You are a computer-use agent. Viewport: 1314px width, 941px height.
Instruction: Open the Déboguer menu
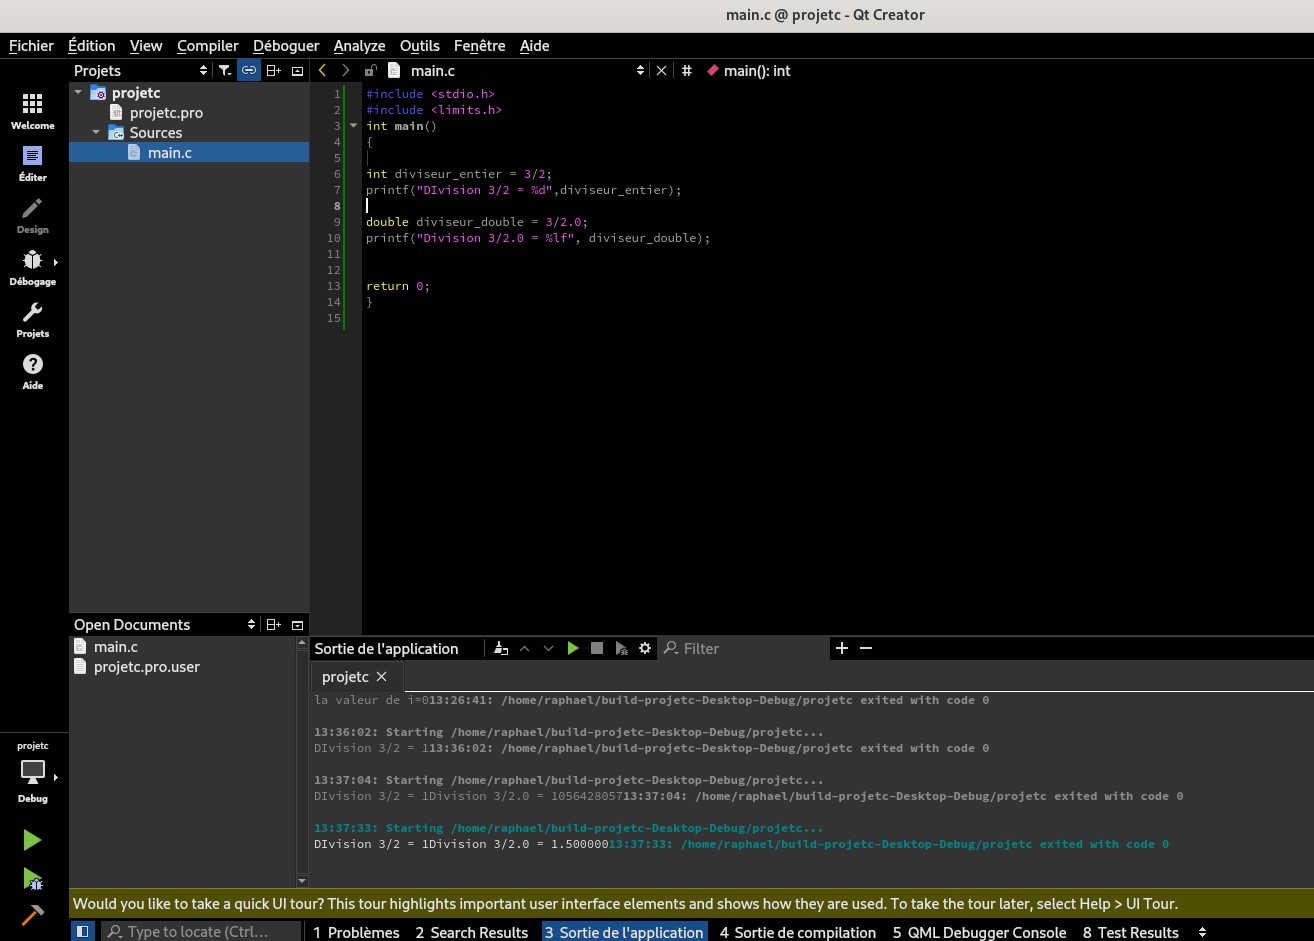click(x=286, y=46)
